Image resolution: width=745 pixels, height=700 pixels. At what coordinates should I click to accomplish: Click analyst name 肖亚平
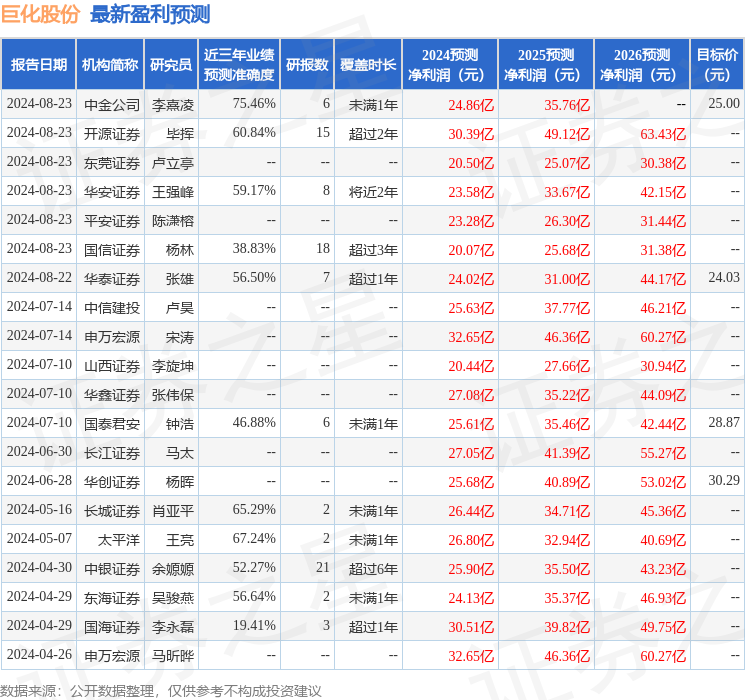point(173,511)
